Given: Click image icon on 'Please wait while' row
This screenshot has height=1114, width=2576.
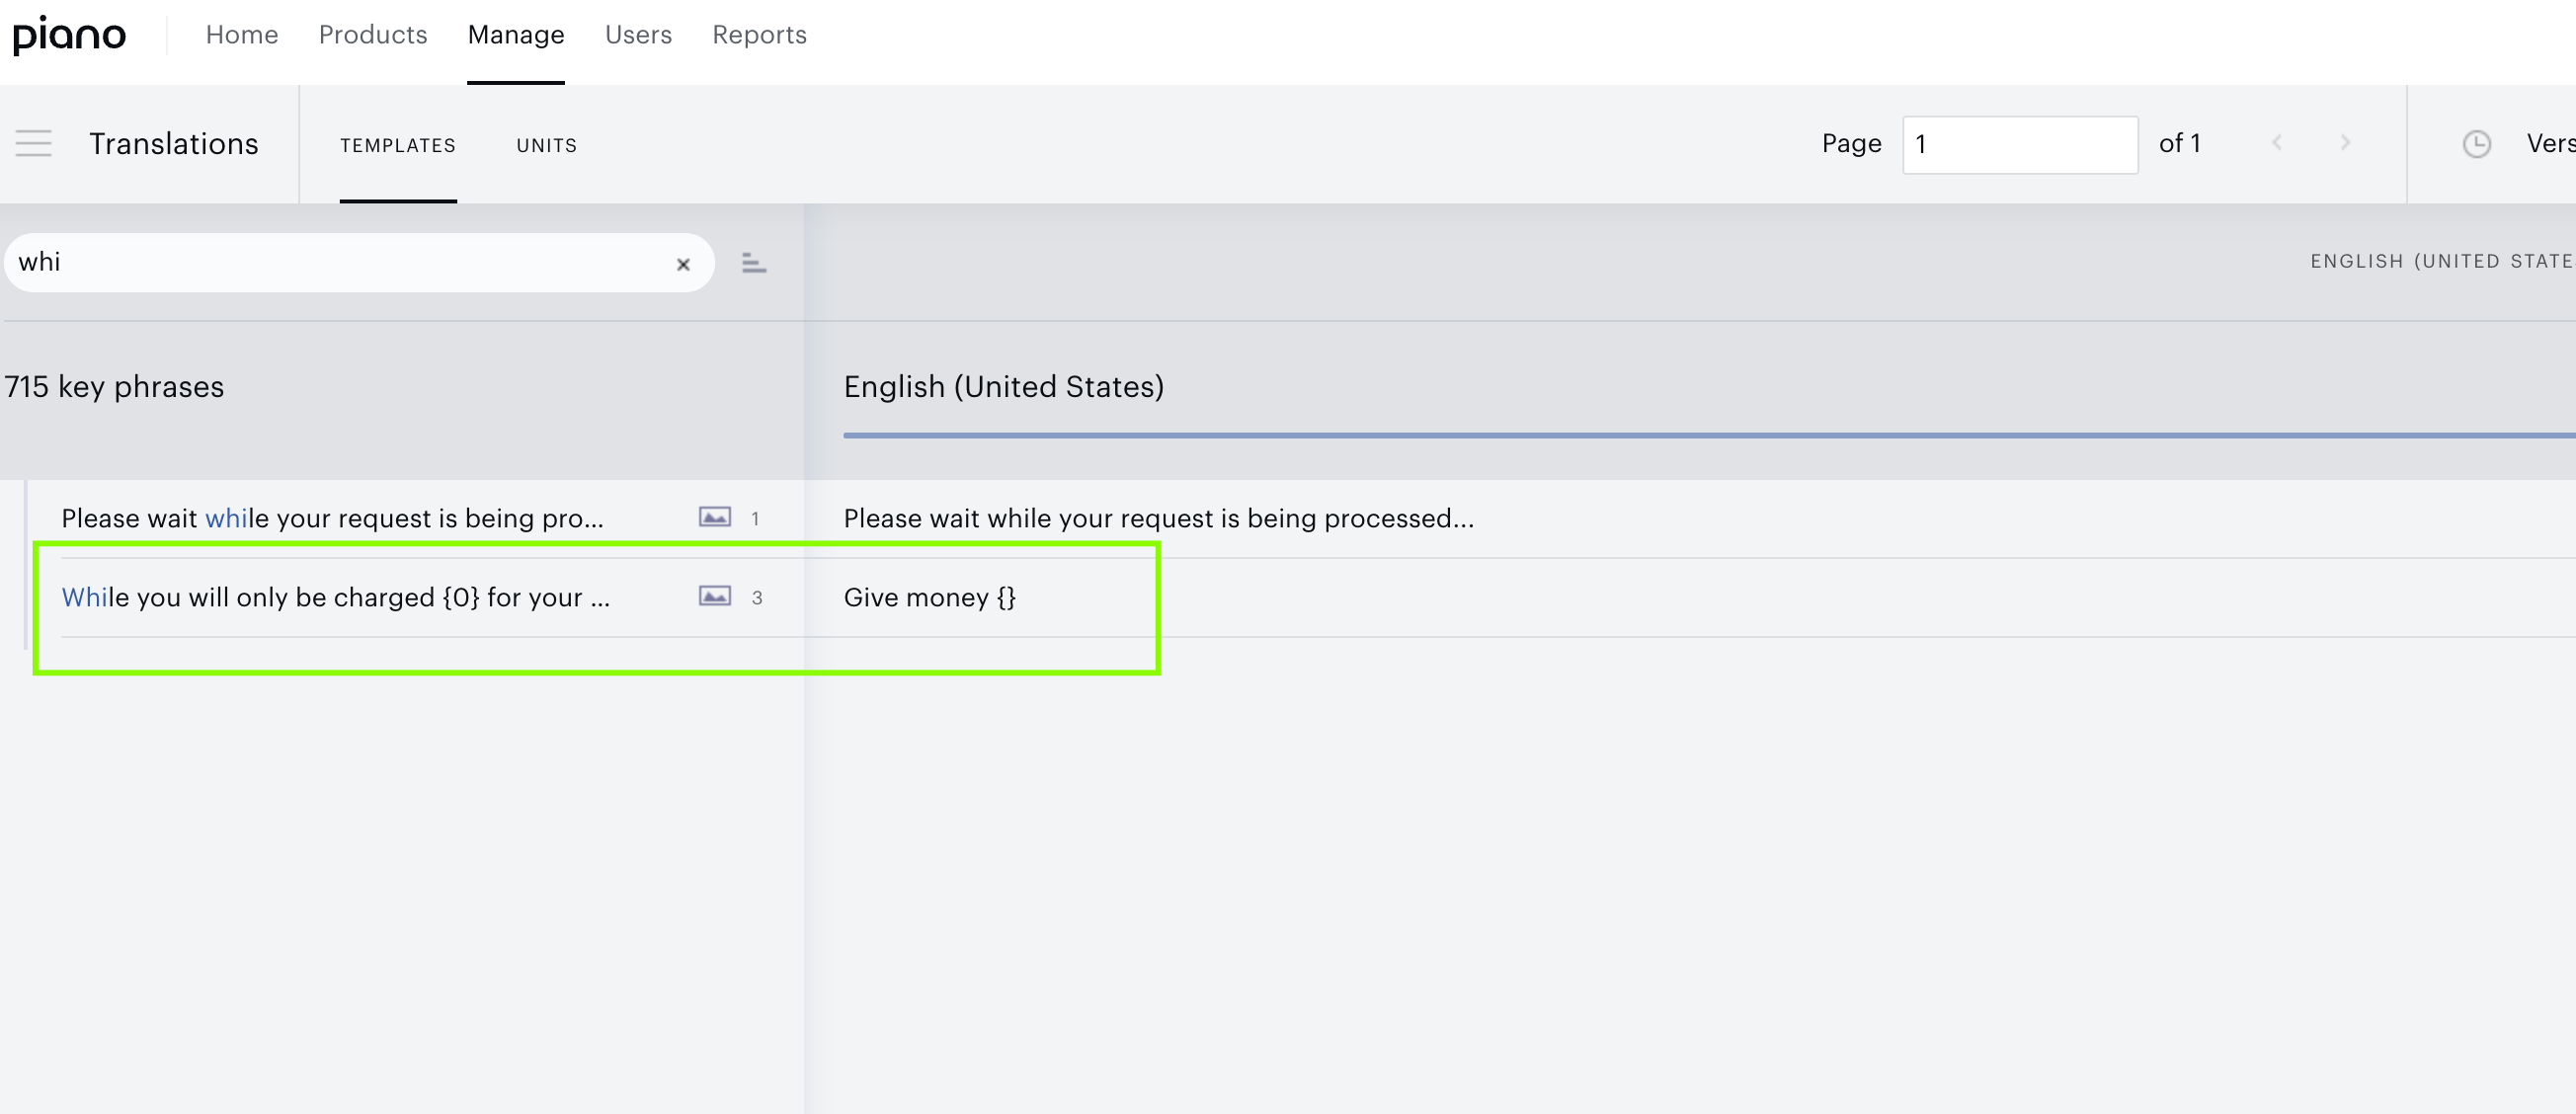Looking at the screenshot, I should [x=714, y=517].
